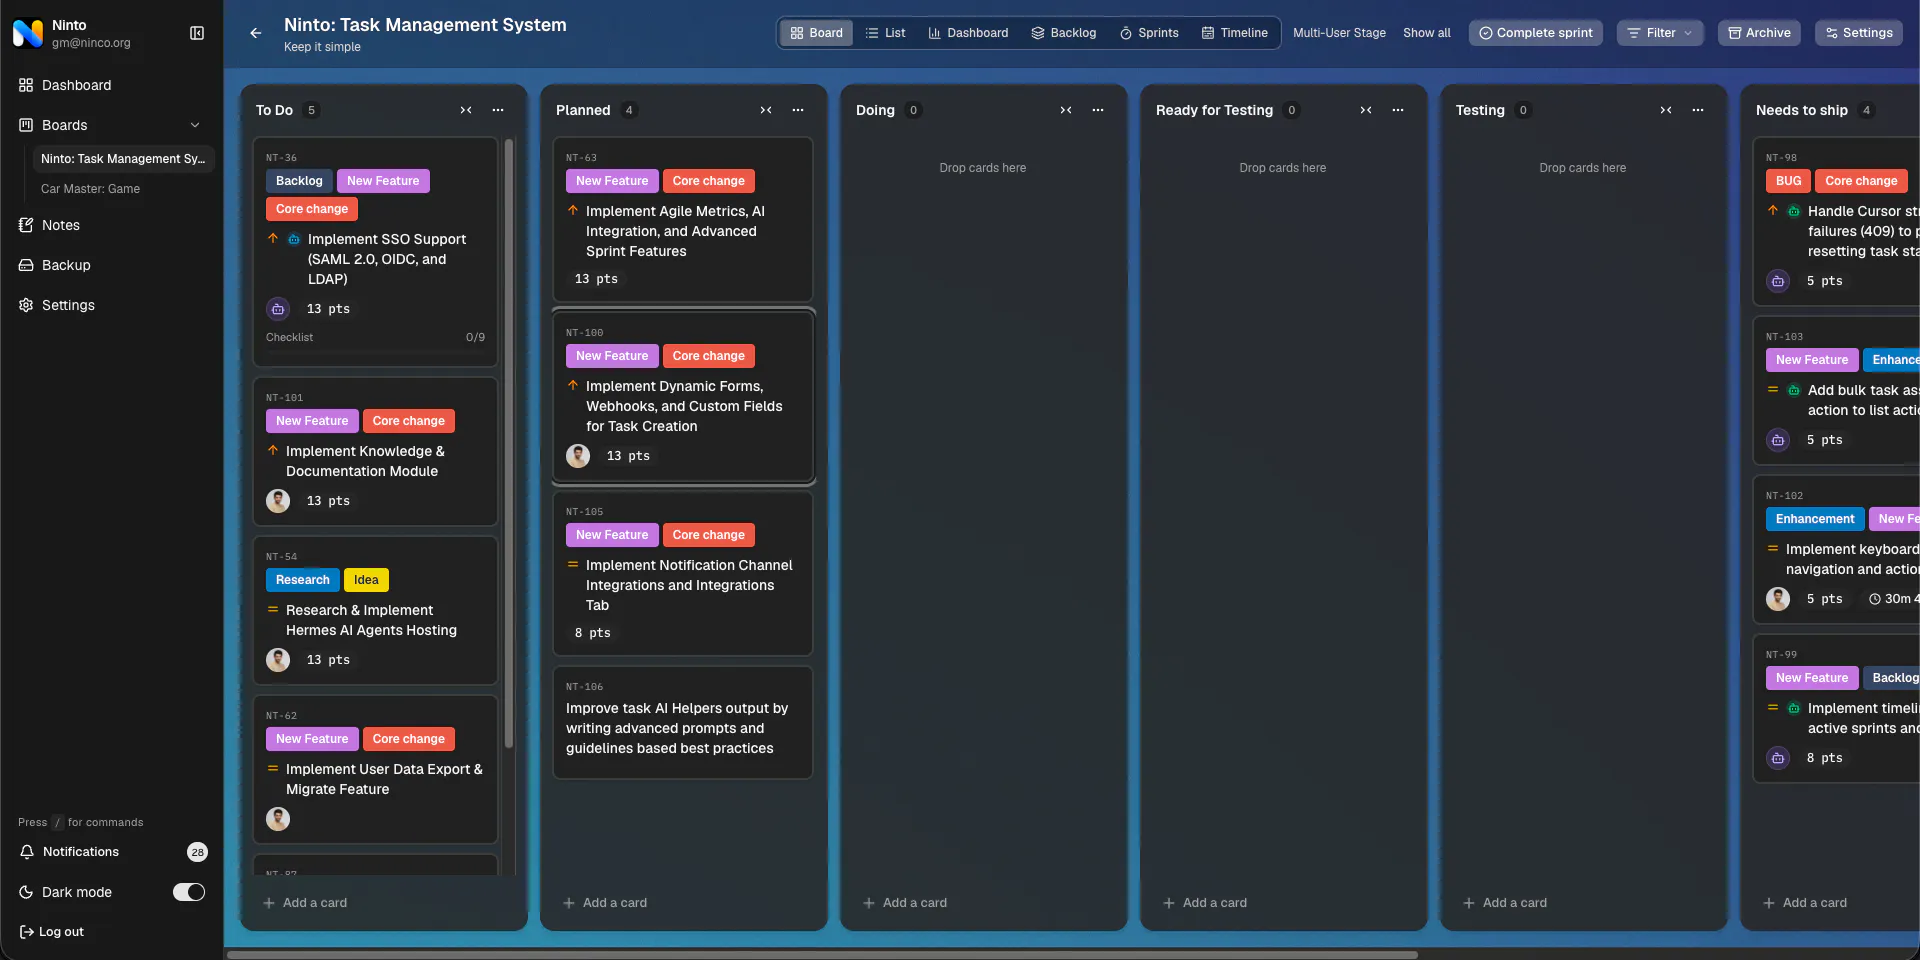1920x960 pixels.
Task: Add a card to Doing column
Action: coord(905,903)
